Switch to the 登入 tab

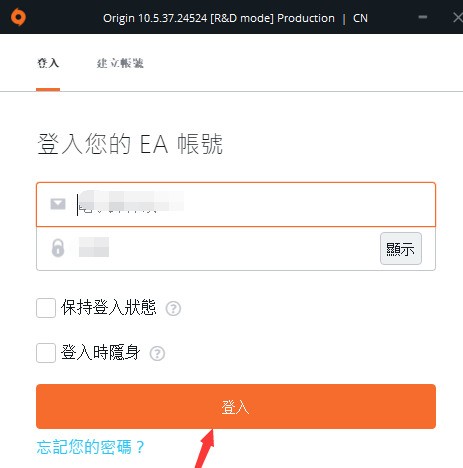coord(48,63)
